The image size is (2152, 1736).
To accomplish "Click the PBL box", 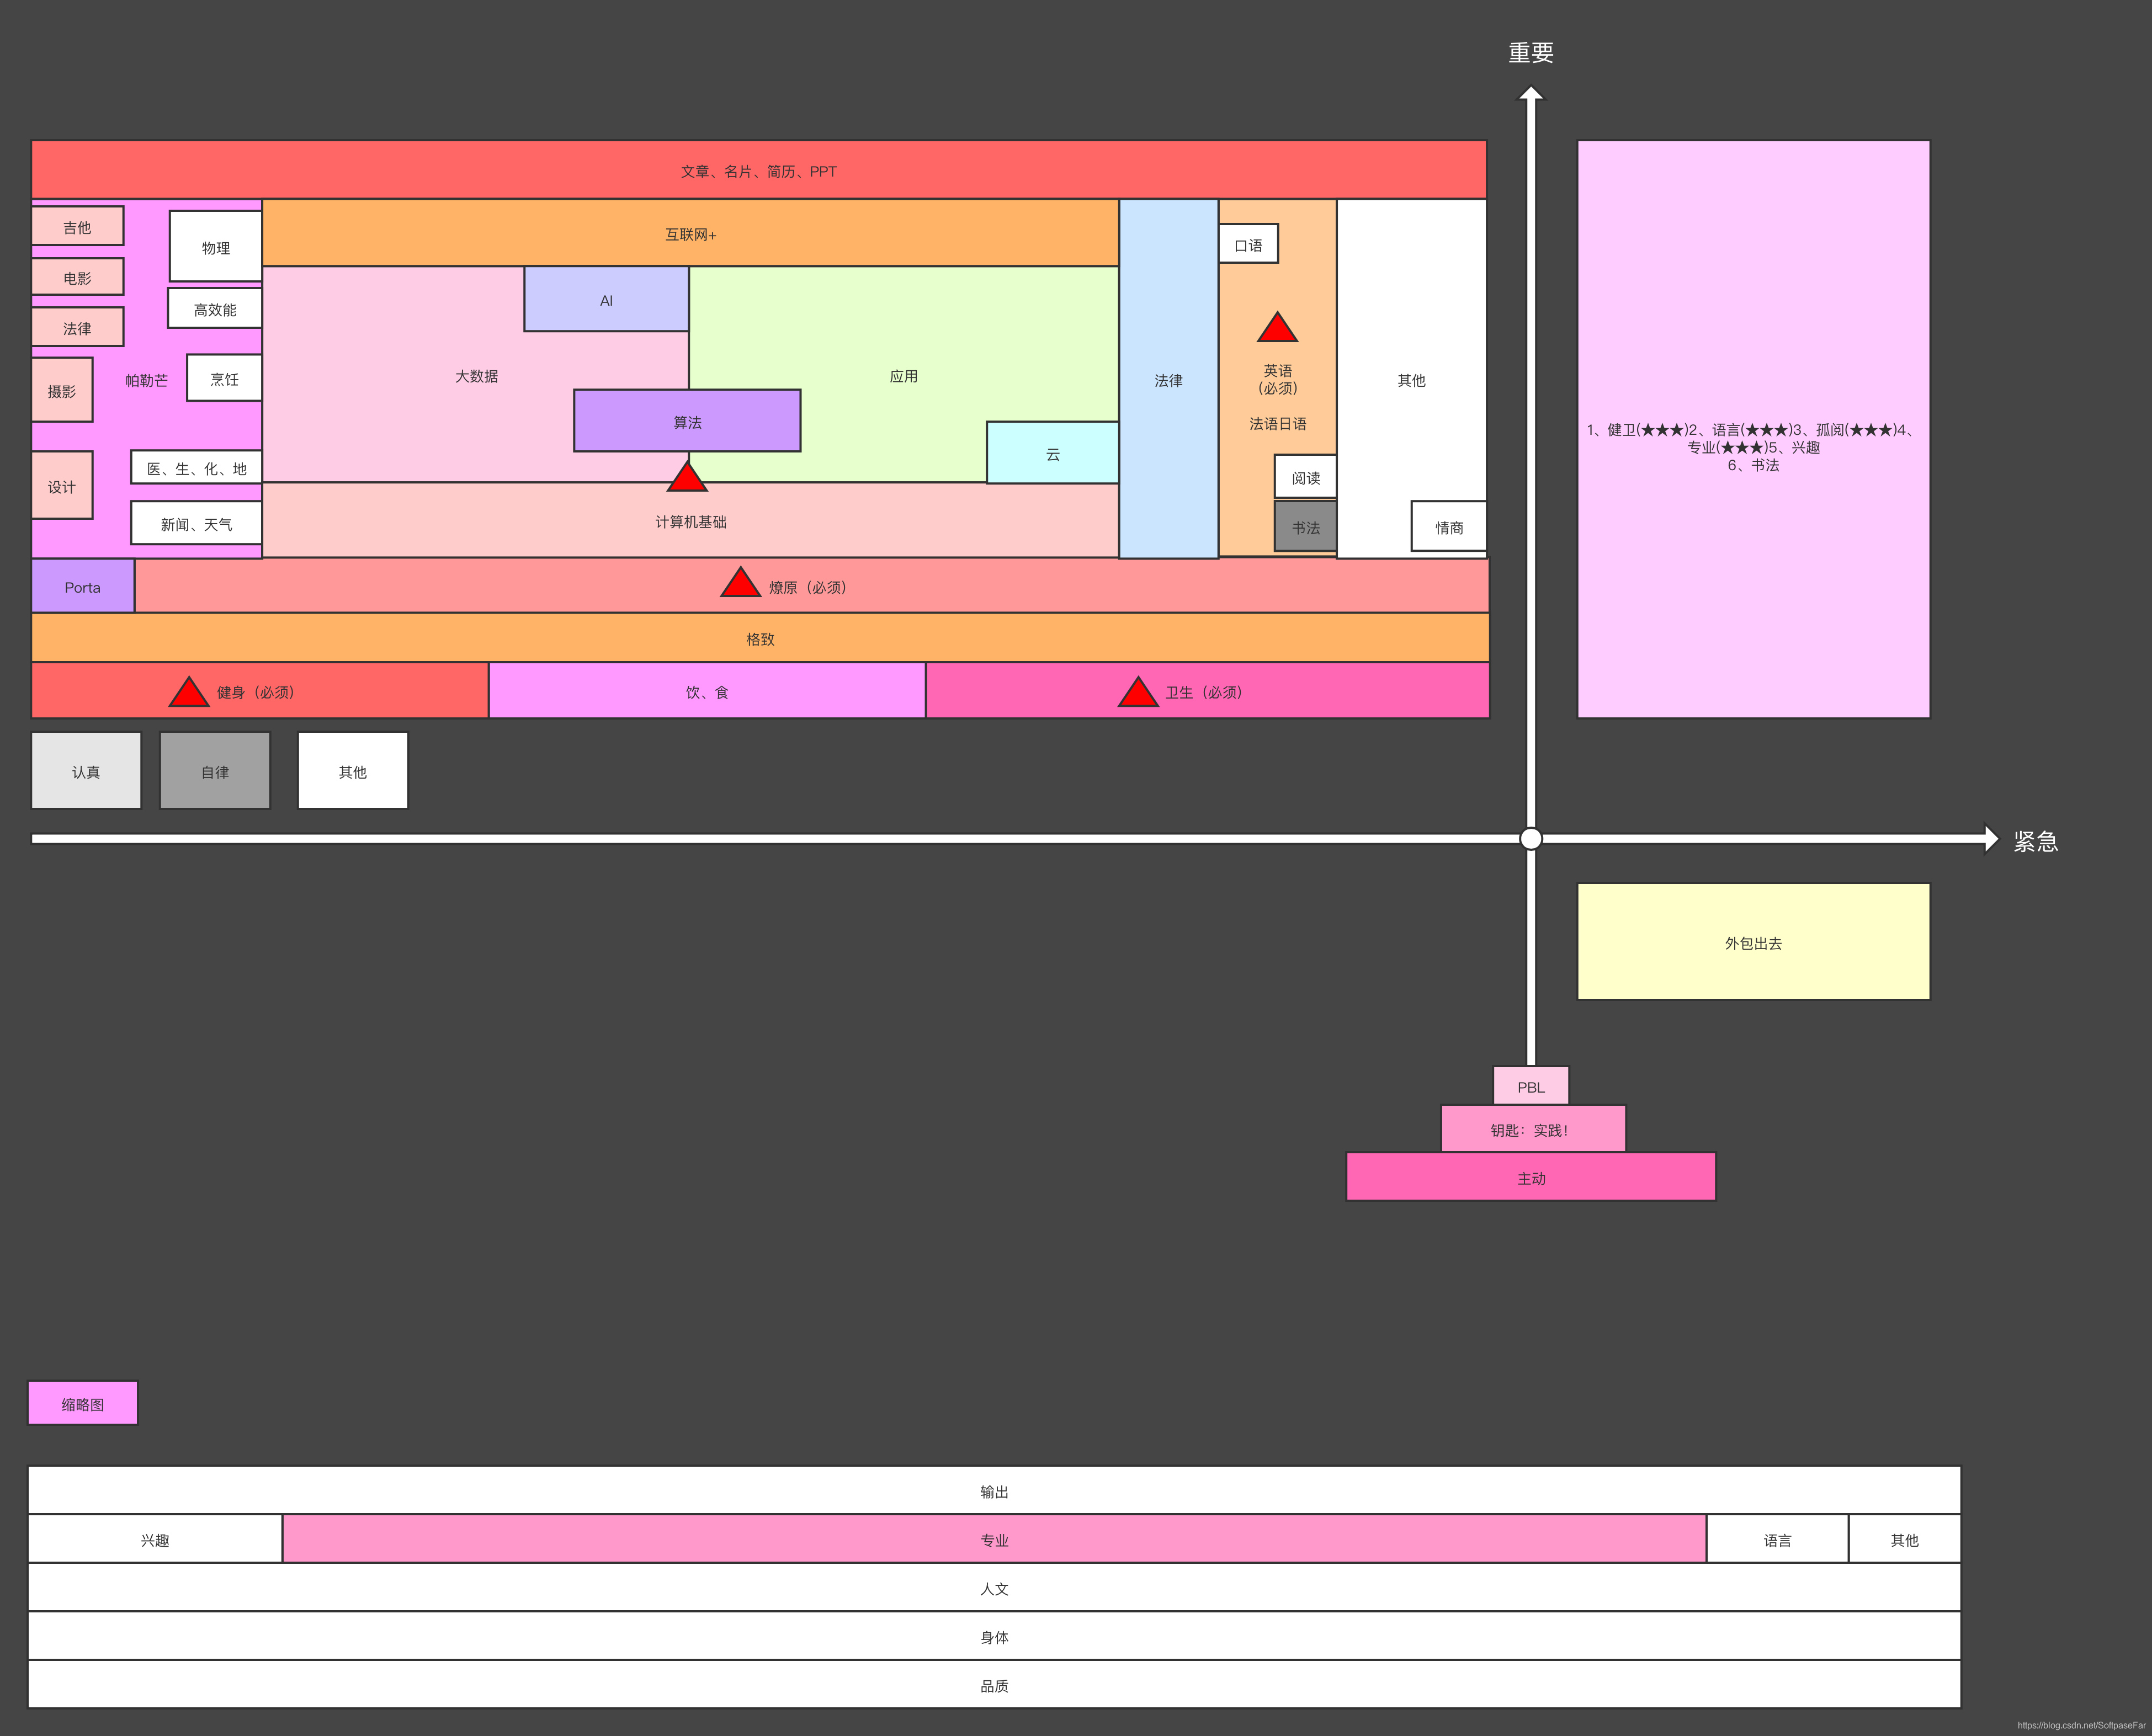I will [x=1531, y=1086].
